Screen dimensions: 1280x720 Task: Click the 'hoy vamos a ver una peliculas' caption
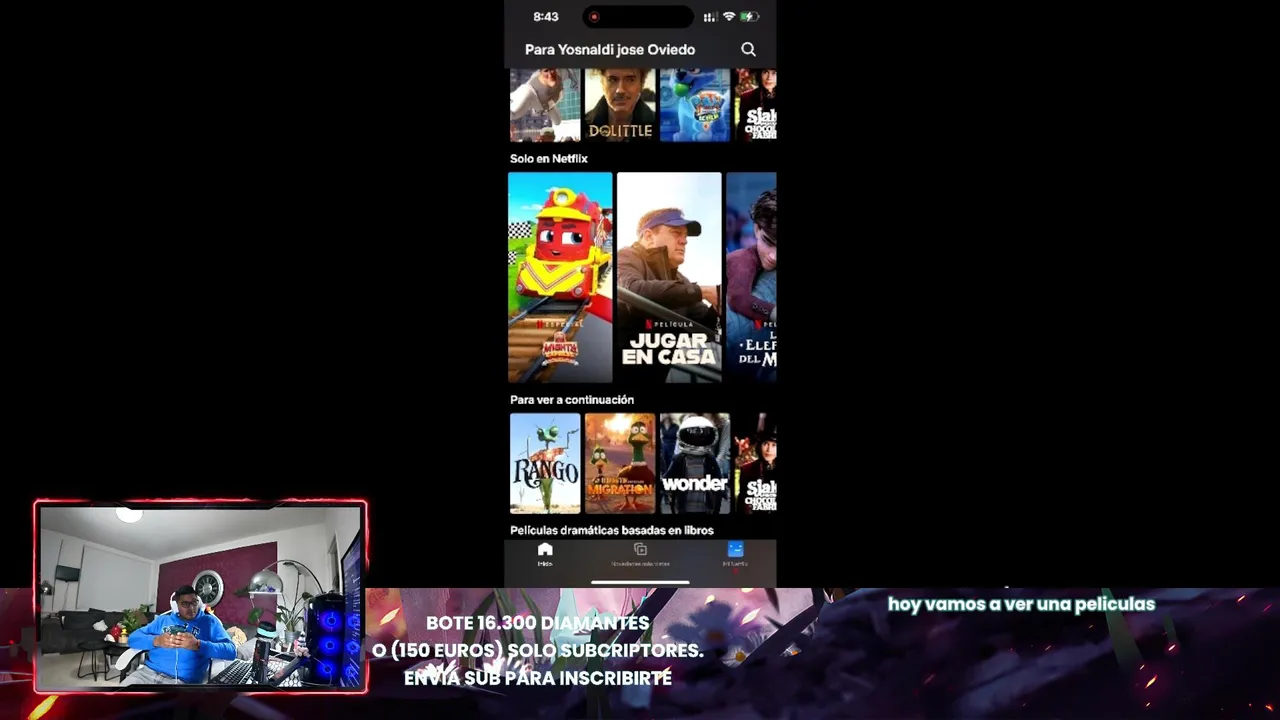click(x=1021, y=604)
